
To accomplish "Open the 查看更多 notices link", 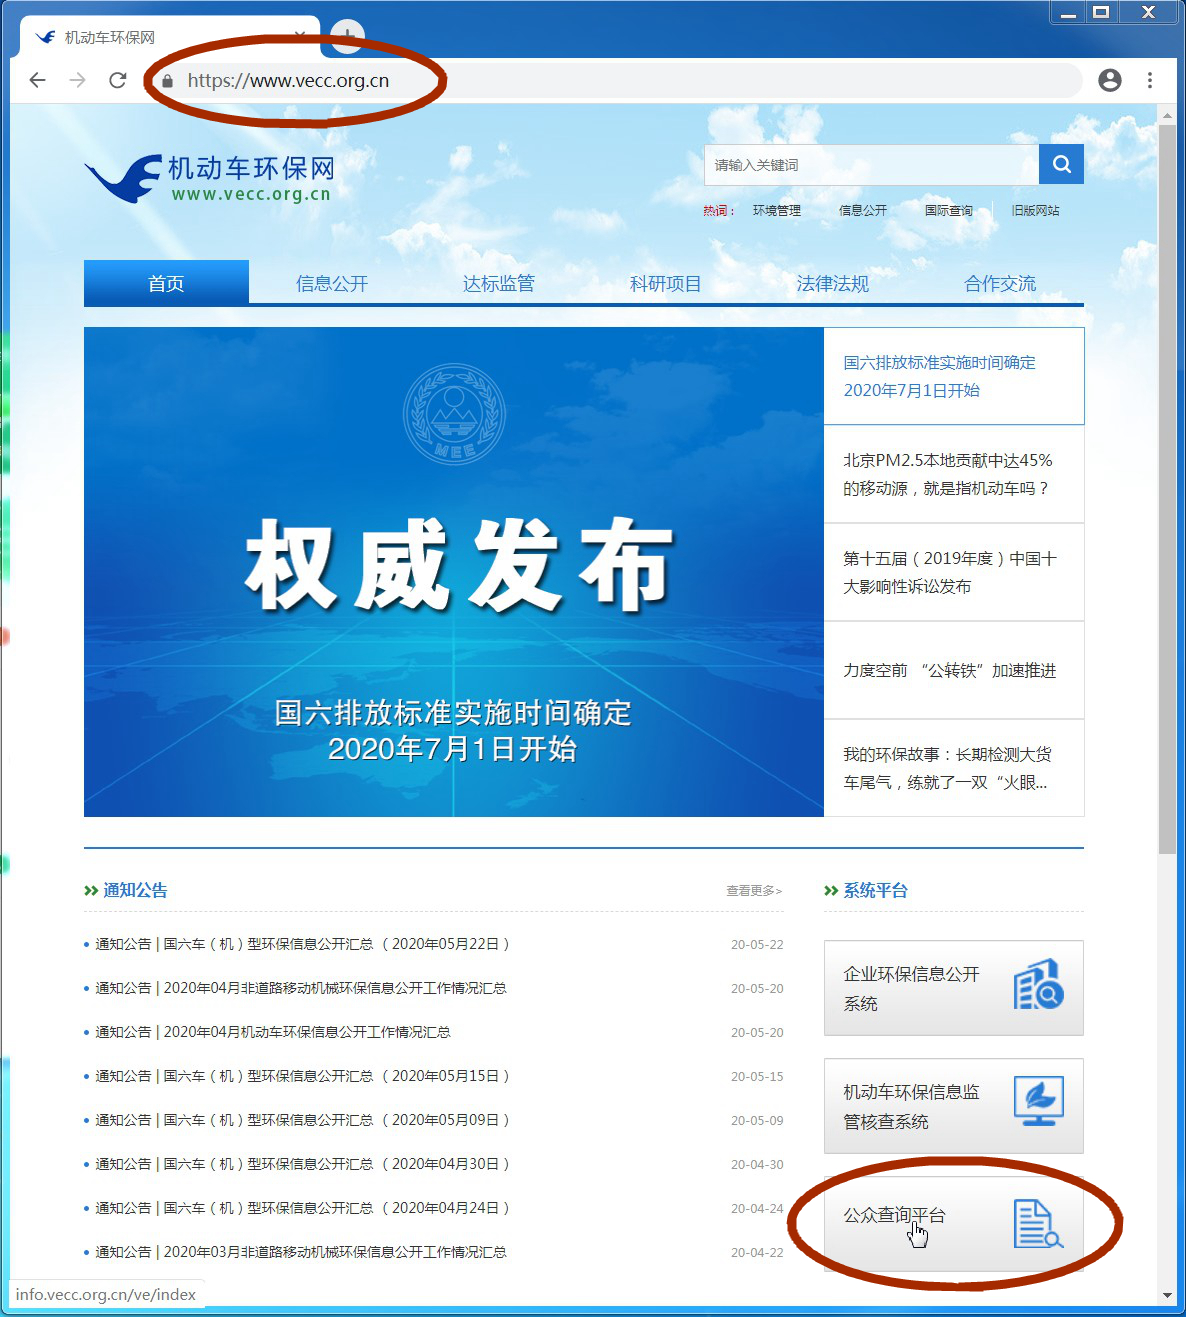I will tap(753, 890).
